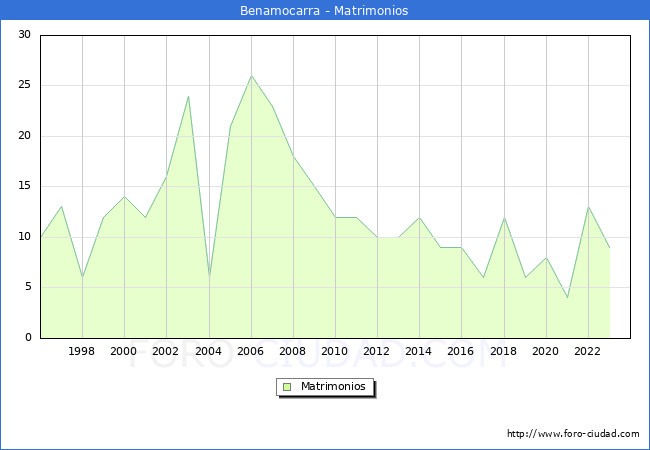Select the 2000 x-axis label
This screenshot has width=650, height=450.
pyautogui.click(x=124, y=352)
